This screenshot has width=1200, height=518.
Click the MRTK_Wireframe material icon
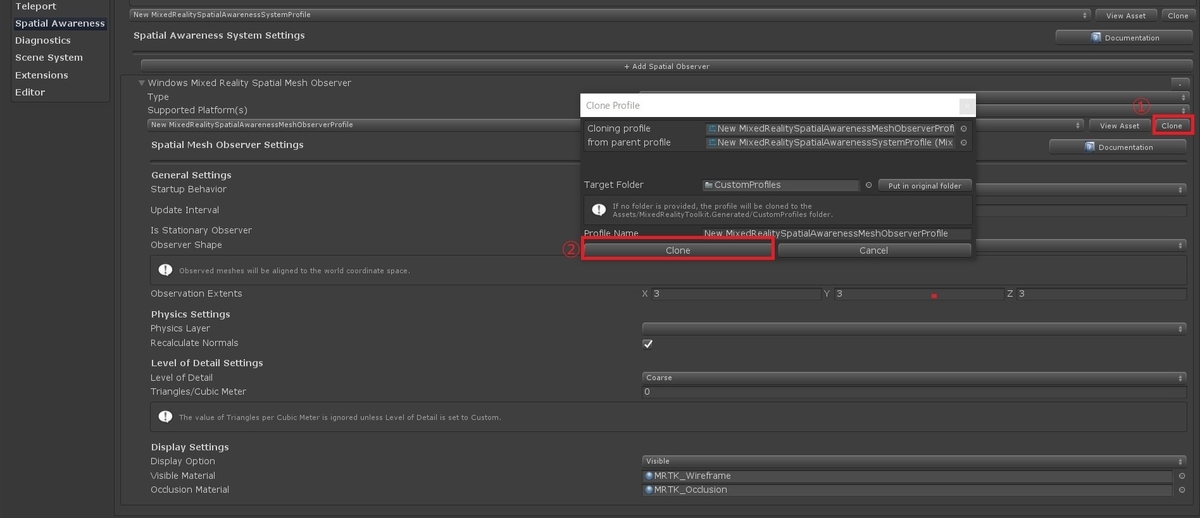(650, 476)
